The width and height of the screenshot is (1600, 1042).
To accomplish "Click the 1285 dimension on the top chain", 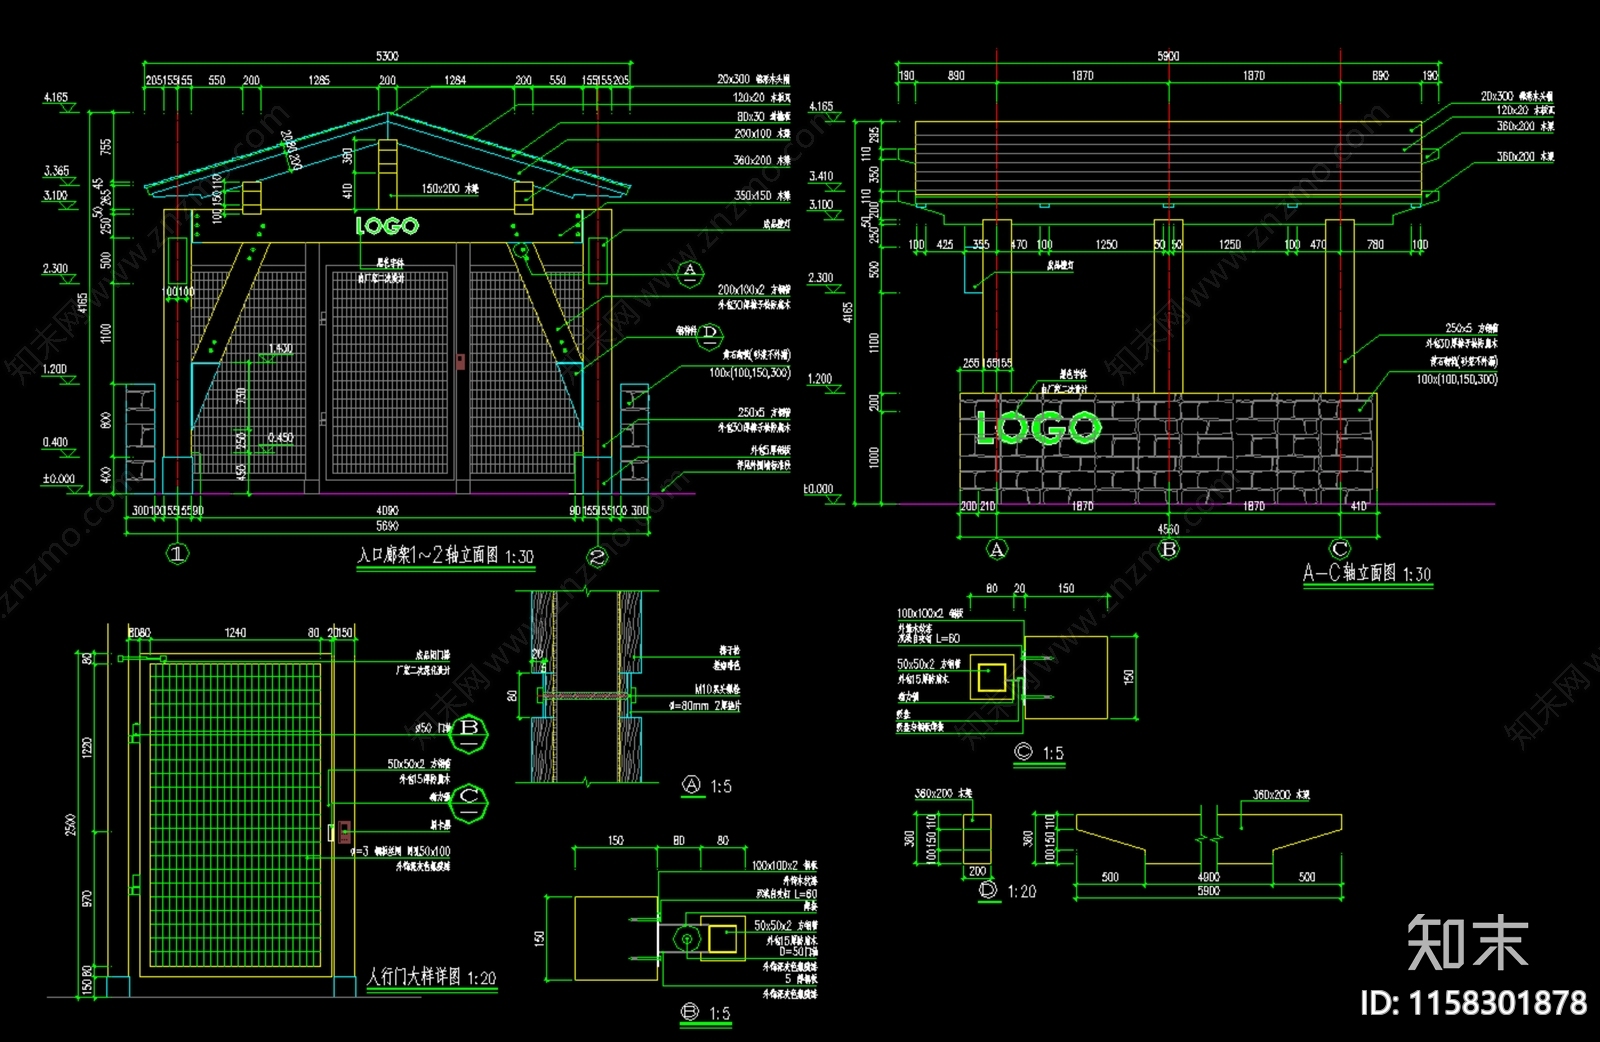I will coord(319,80).
